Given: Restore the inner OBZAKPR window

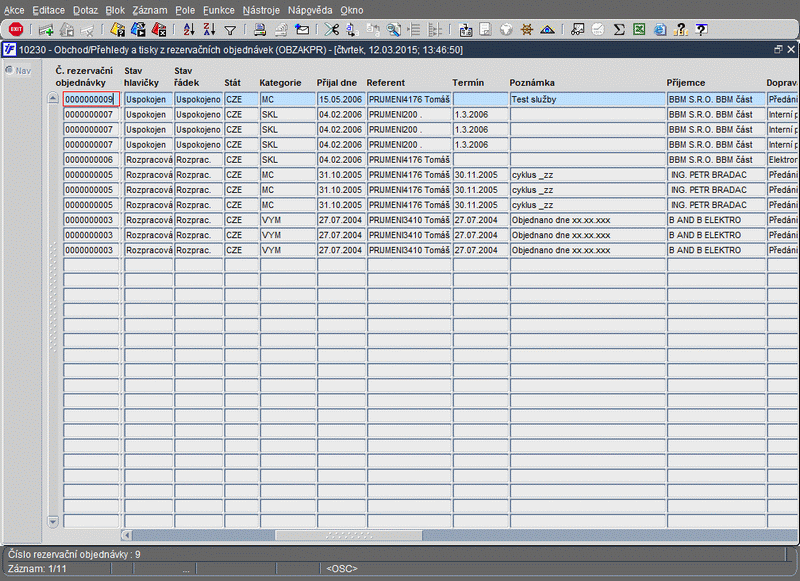Looking at the screenshot, I should (x=778, y=49).
